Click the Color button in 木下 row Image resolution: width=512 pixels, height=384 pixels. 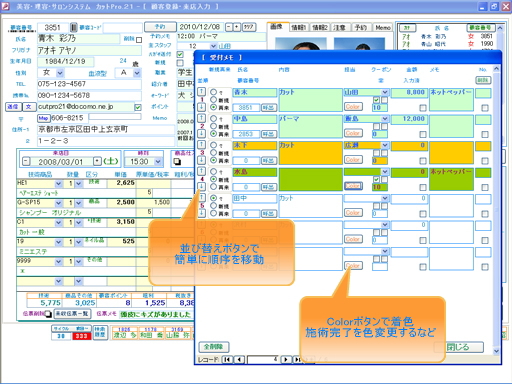353,160
